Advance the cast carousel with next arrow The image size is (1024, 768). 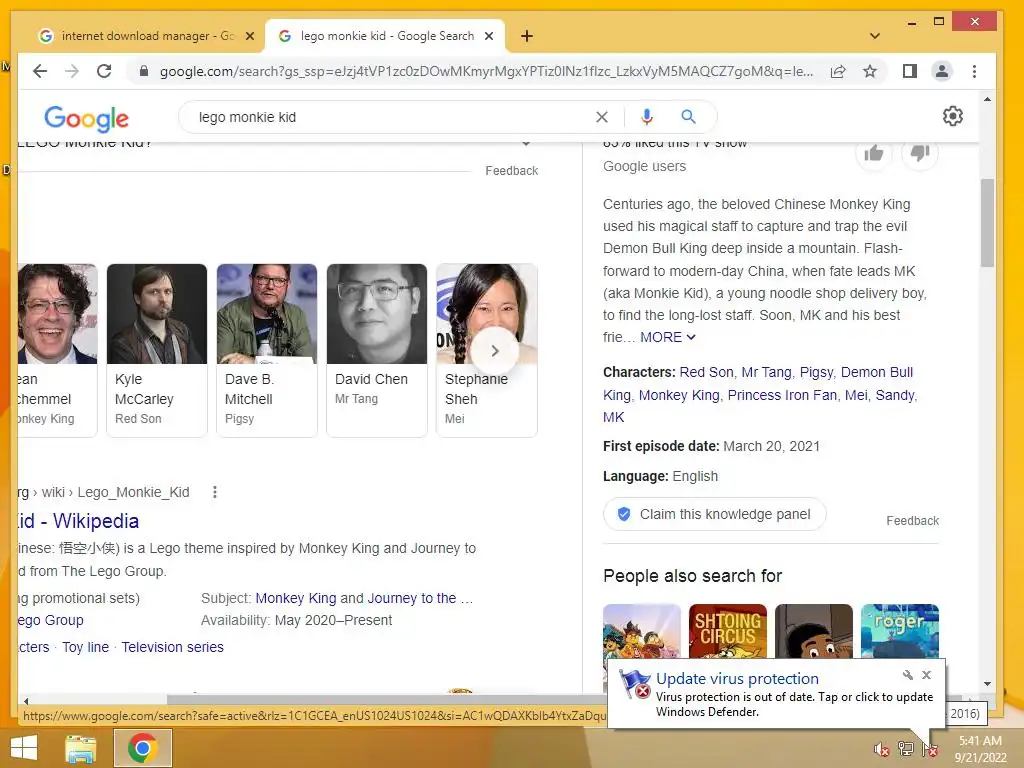[495, 351]
